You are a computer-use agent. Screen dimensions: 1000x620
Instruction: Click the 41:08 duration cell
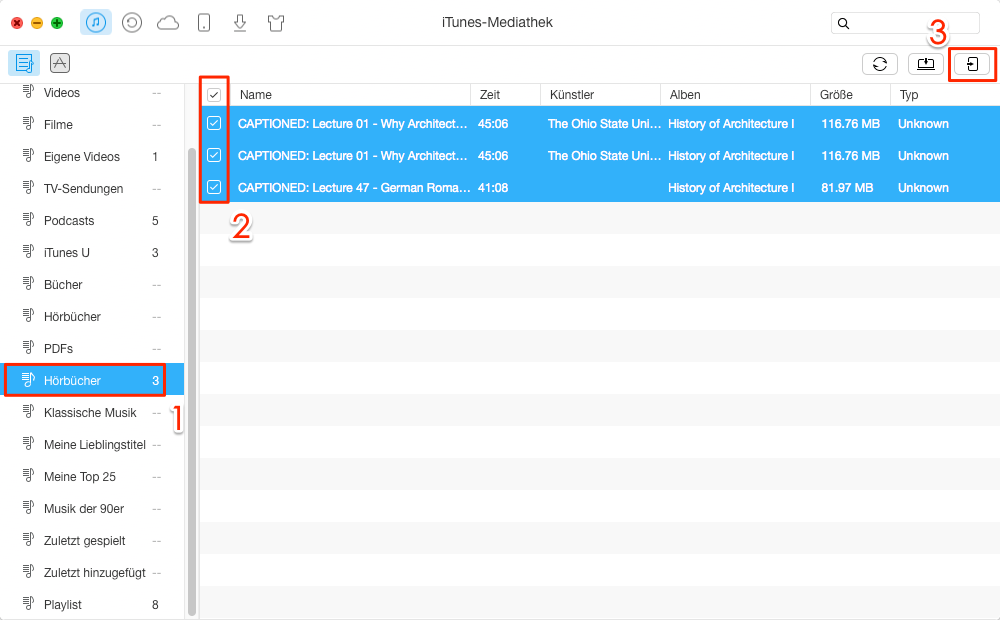(493, 188)
